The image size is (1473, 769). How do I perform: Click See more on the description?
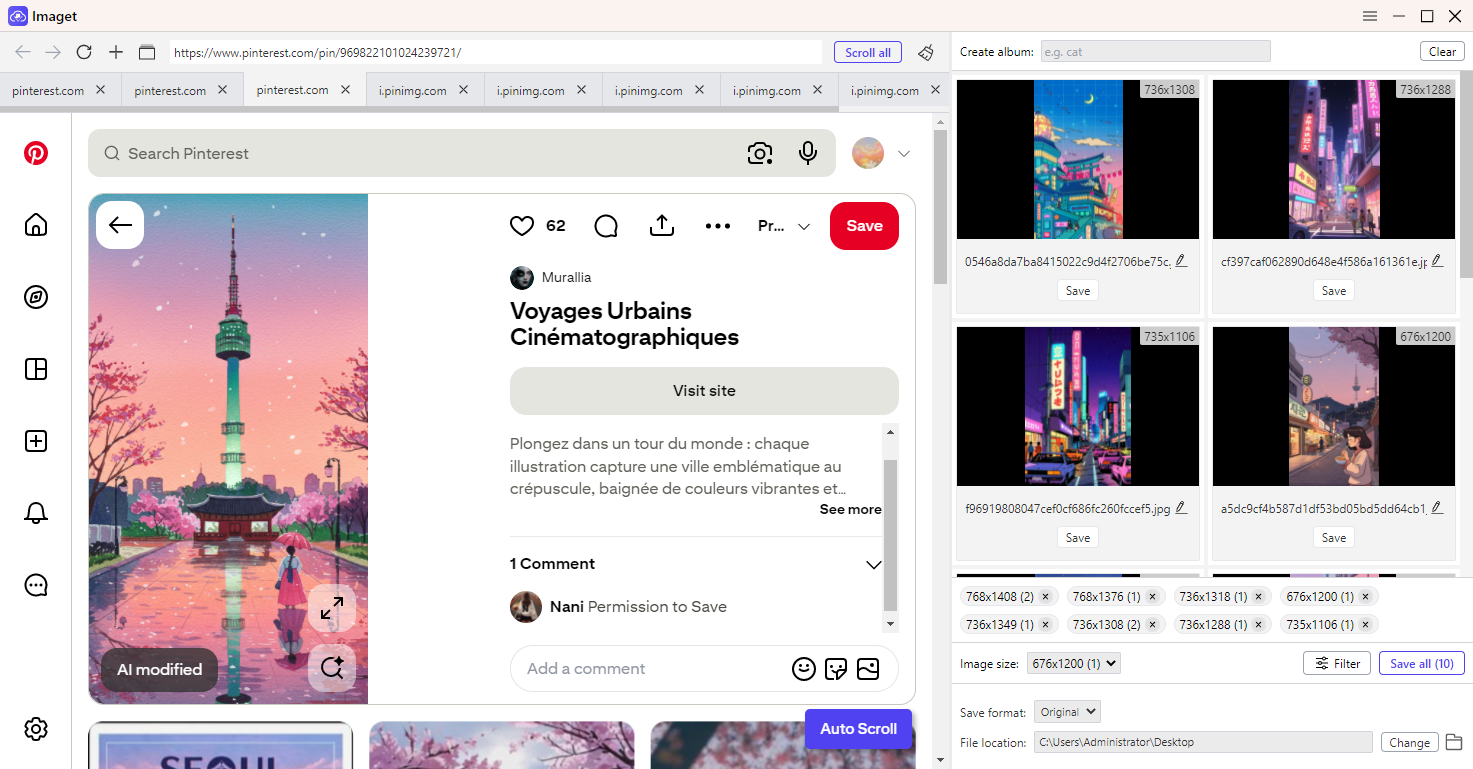[x=851, y=509]
